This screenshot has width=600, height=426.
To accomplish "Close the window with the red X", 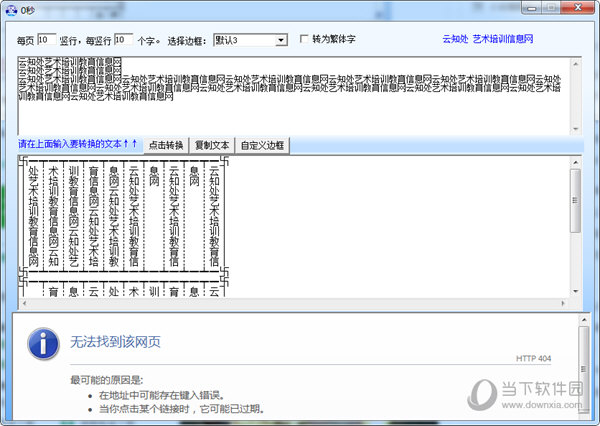I will (578, 7).
